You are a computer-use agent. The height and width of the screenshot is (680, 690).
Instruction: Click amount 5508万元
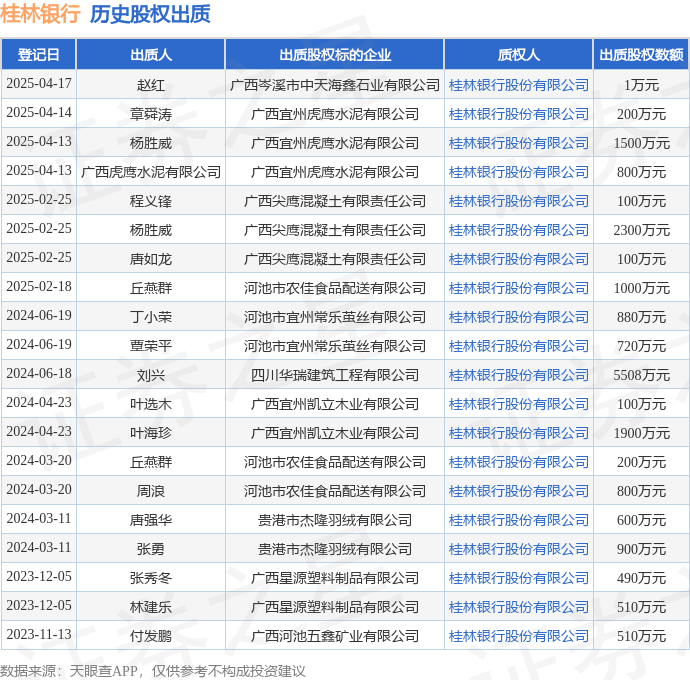pyautogui.click(x=641, y=375)
